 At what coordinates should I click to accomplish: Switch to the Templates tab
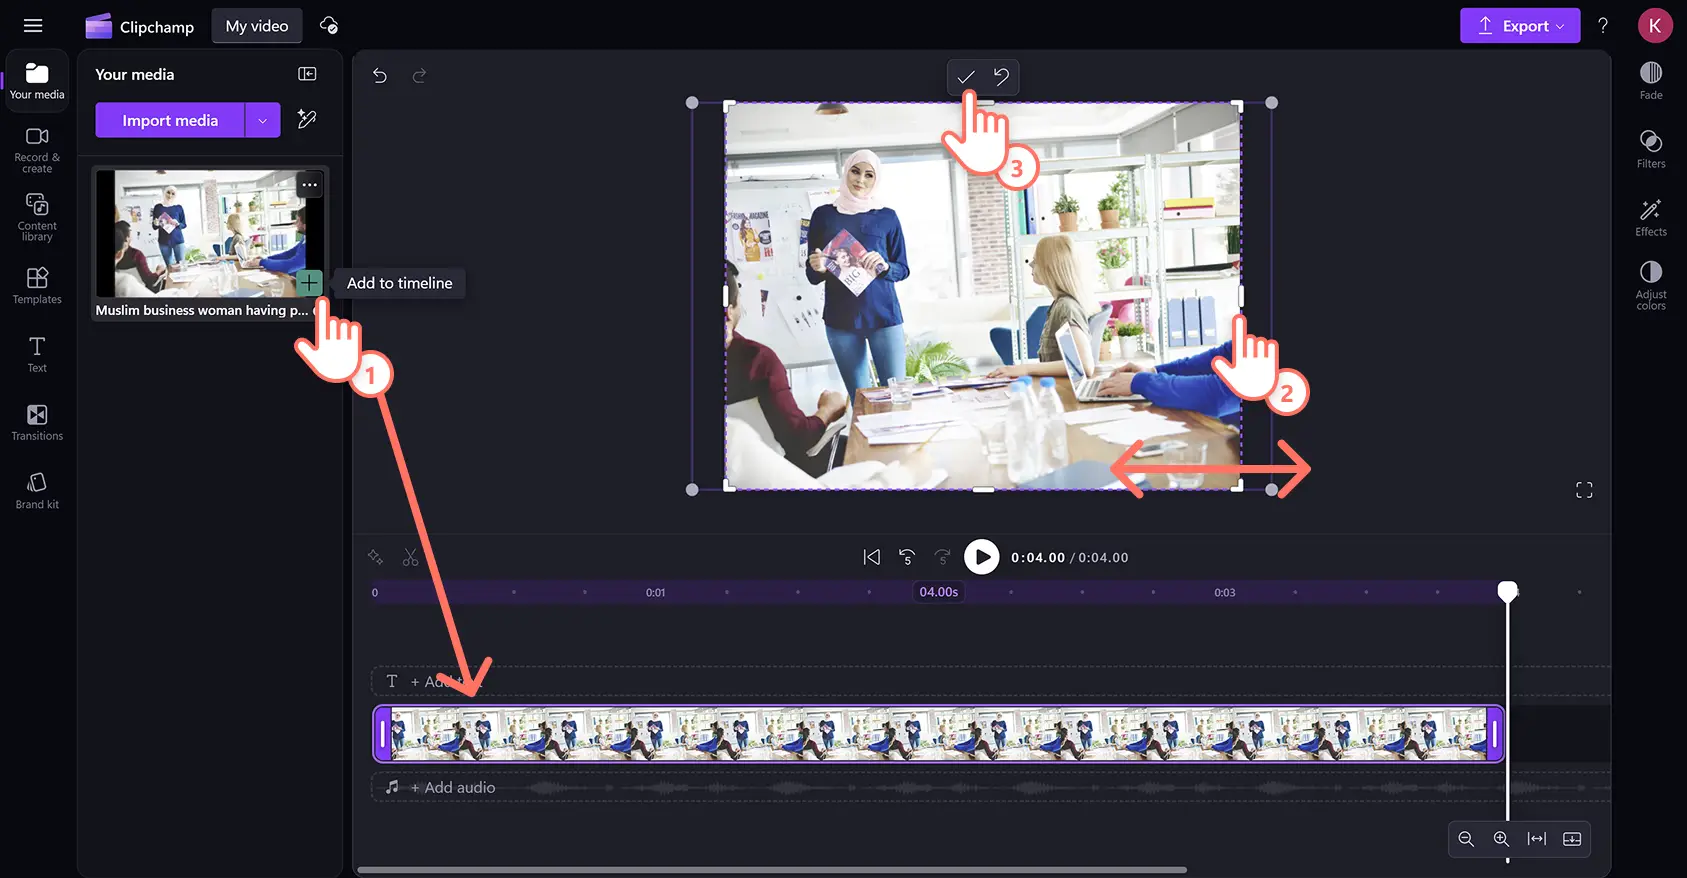pyautogui.click(x=37, y=285)
